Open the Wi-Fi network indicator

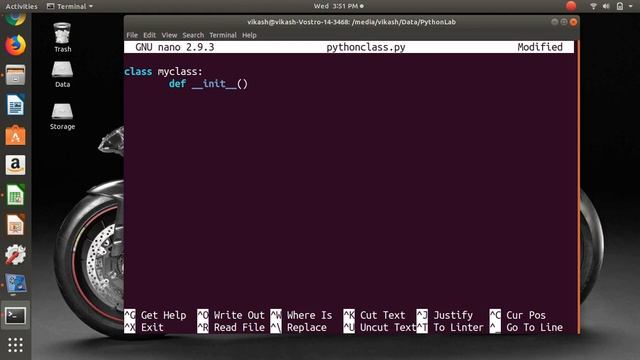click(593, 6)
